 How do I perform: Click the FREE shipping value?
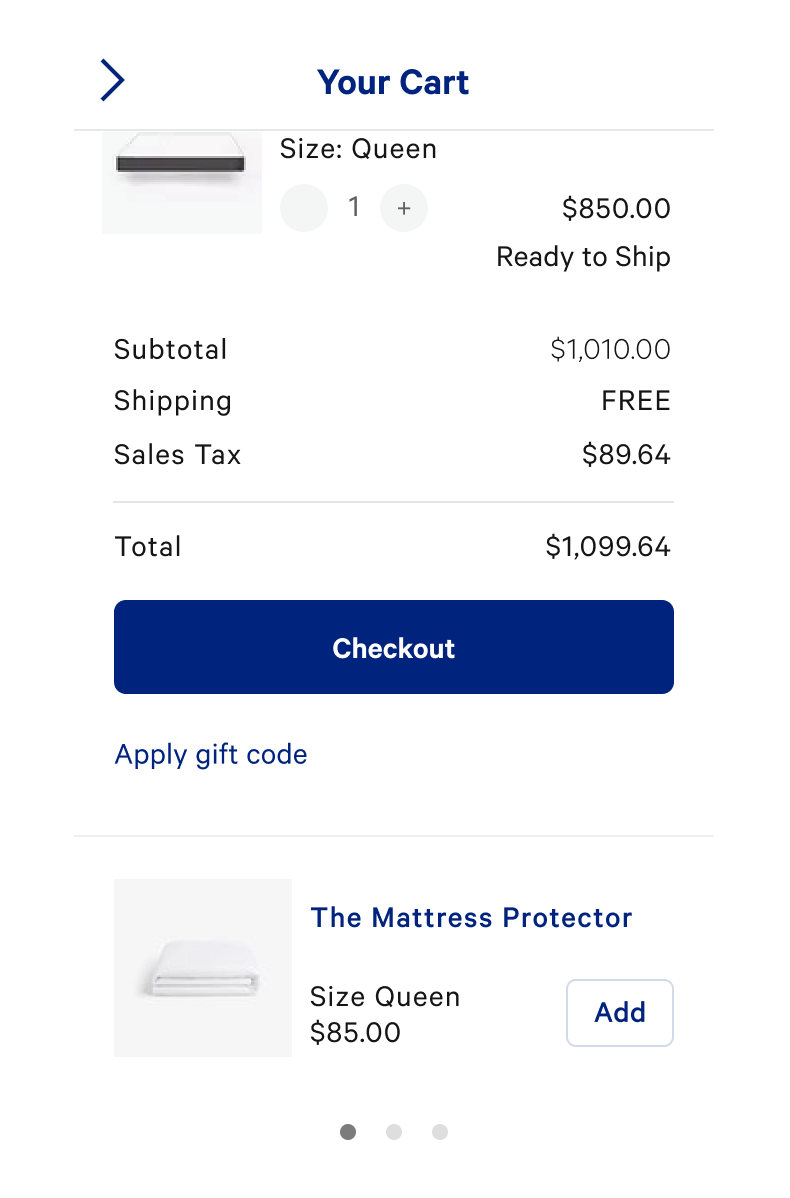click(x=636, y=401)
